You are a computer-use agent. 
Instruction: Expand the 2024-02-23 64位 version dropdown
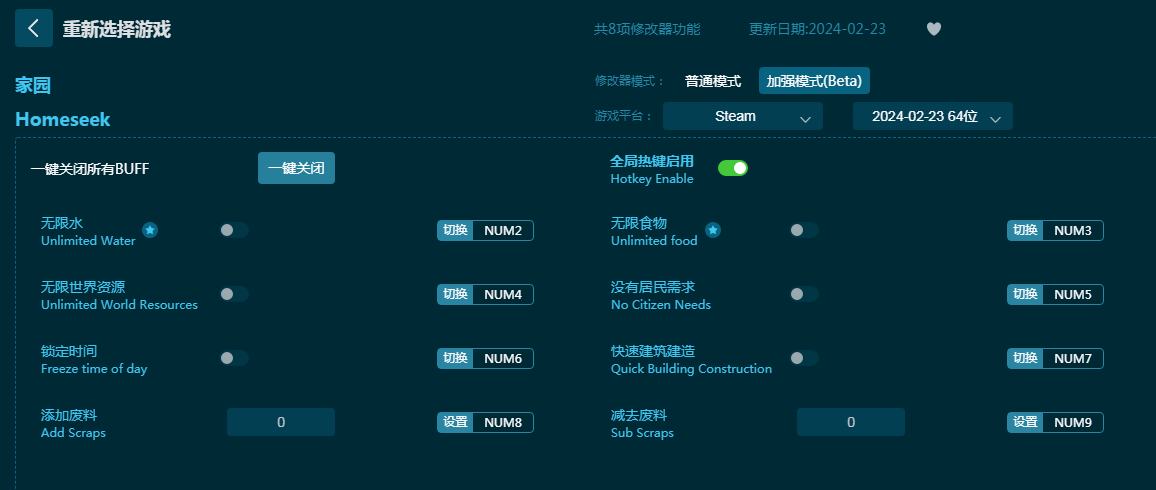(933, 116)
